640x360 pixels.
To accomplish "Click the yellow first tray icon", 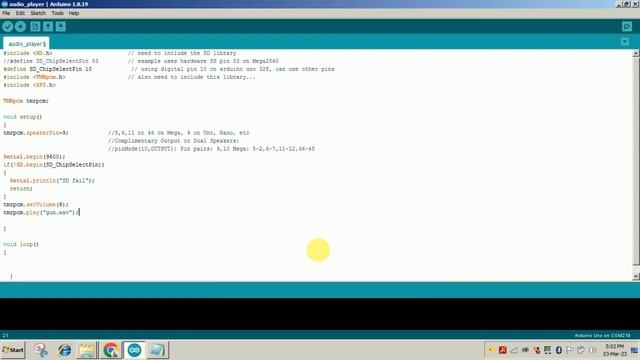I will (491, 350).
